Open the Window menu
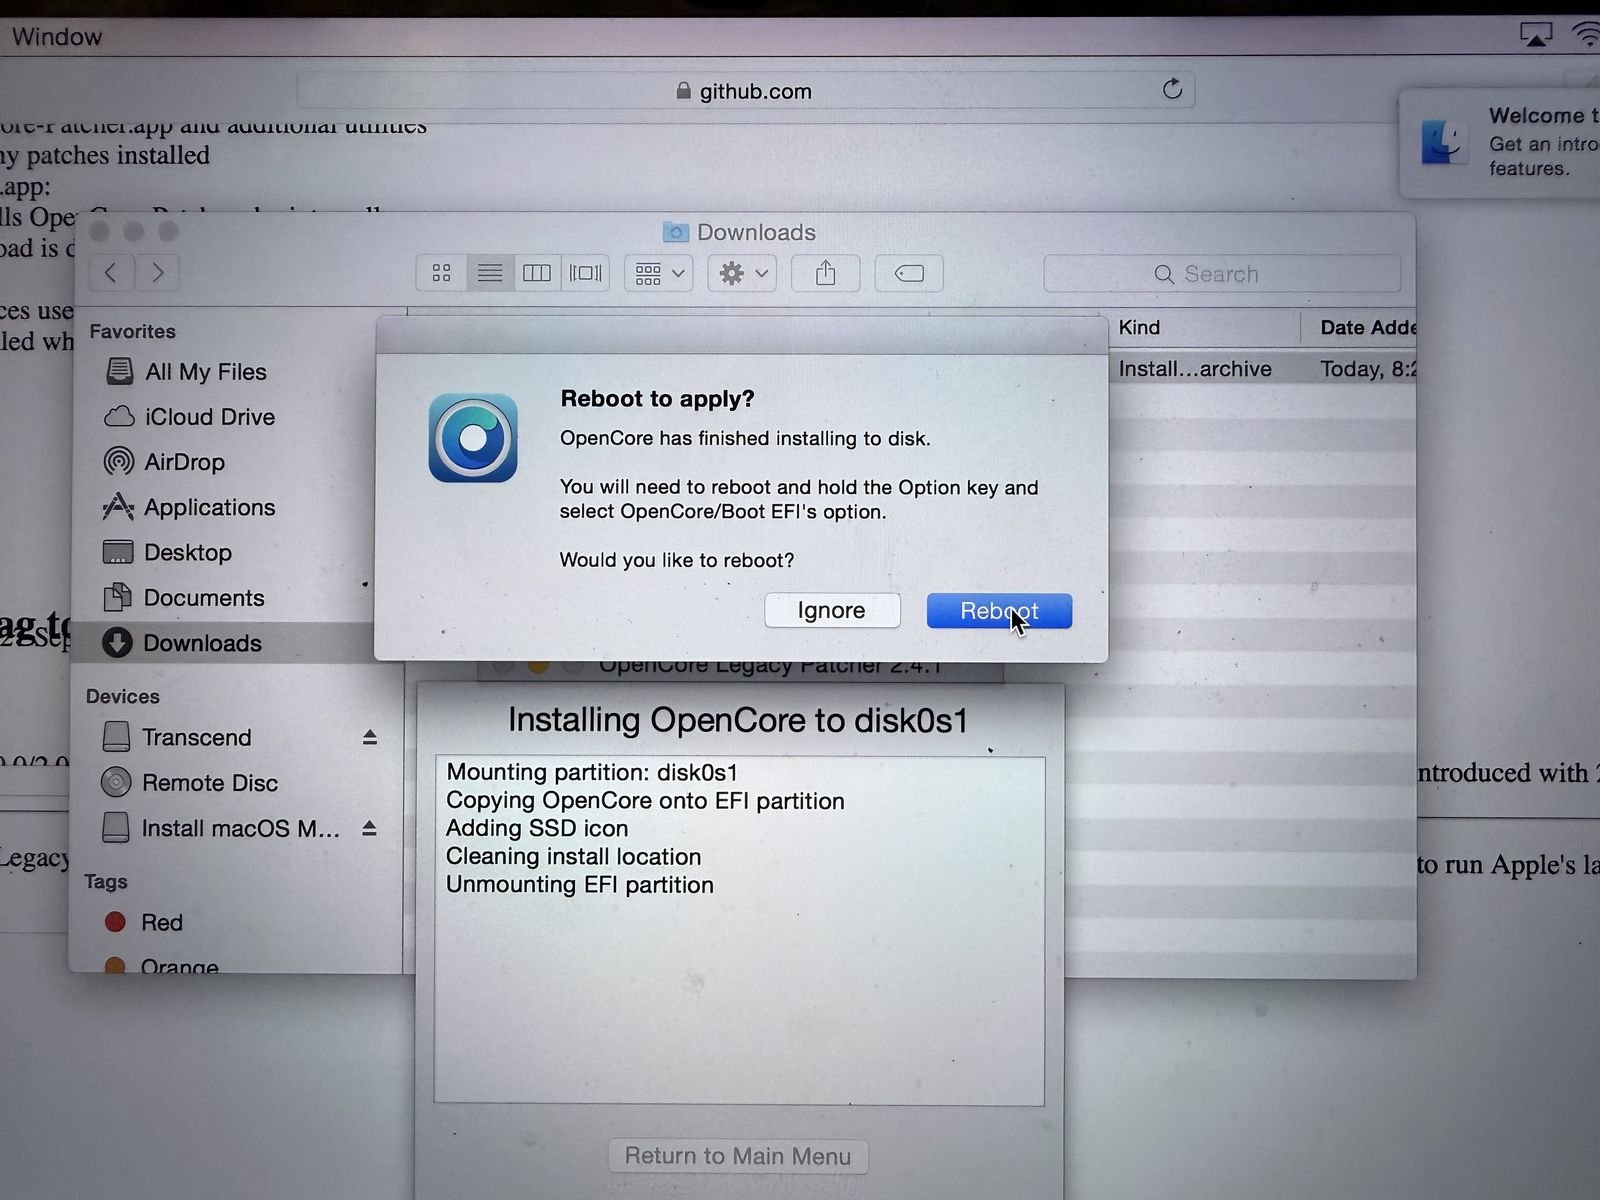The image size is (1600, 1200). click(56, 37)
